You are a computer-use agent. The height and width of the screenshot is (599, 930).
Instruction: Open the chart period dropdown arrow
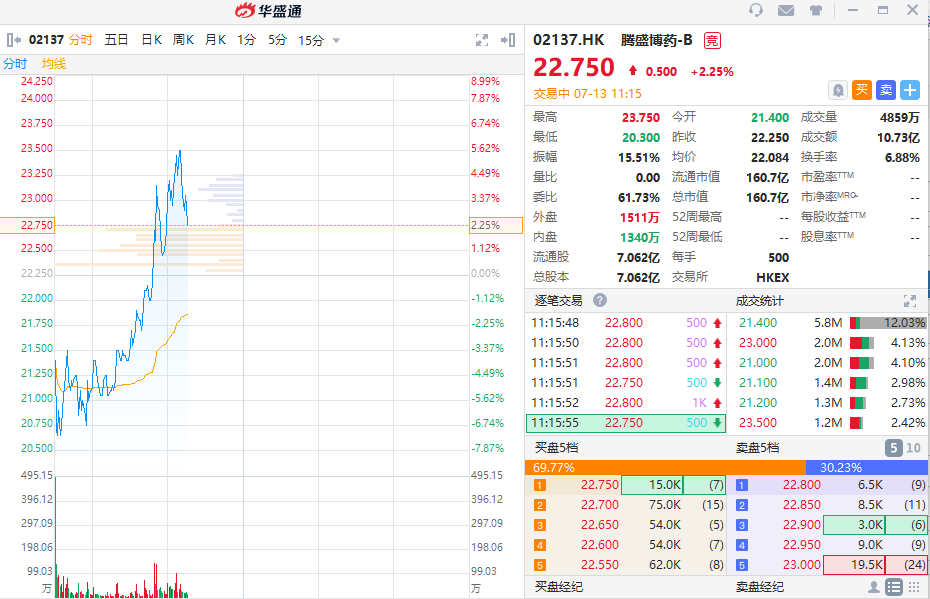click(x=336, y=40)
